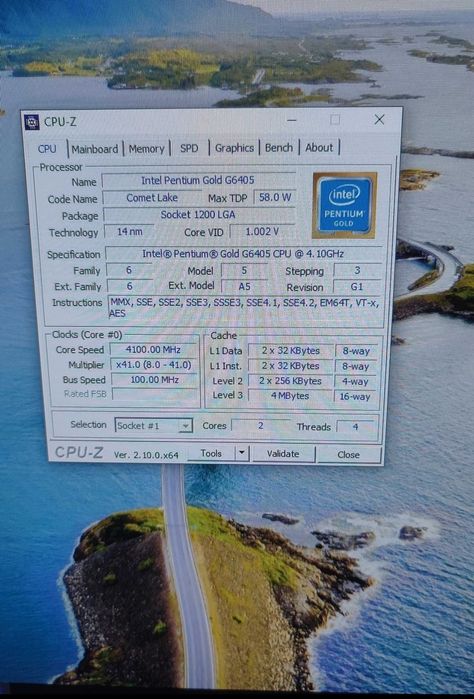Select the CPU tab

point(47,149)
